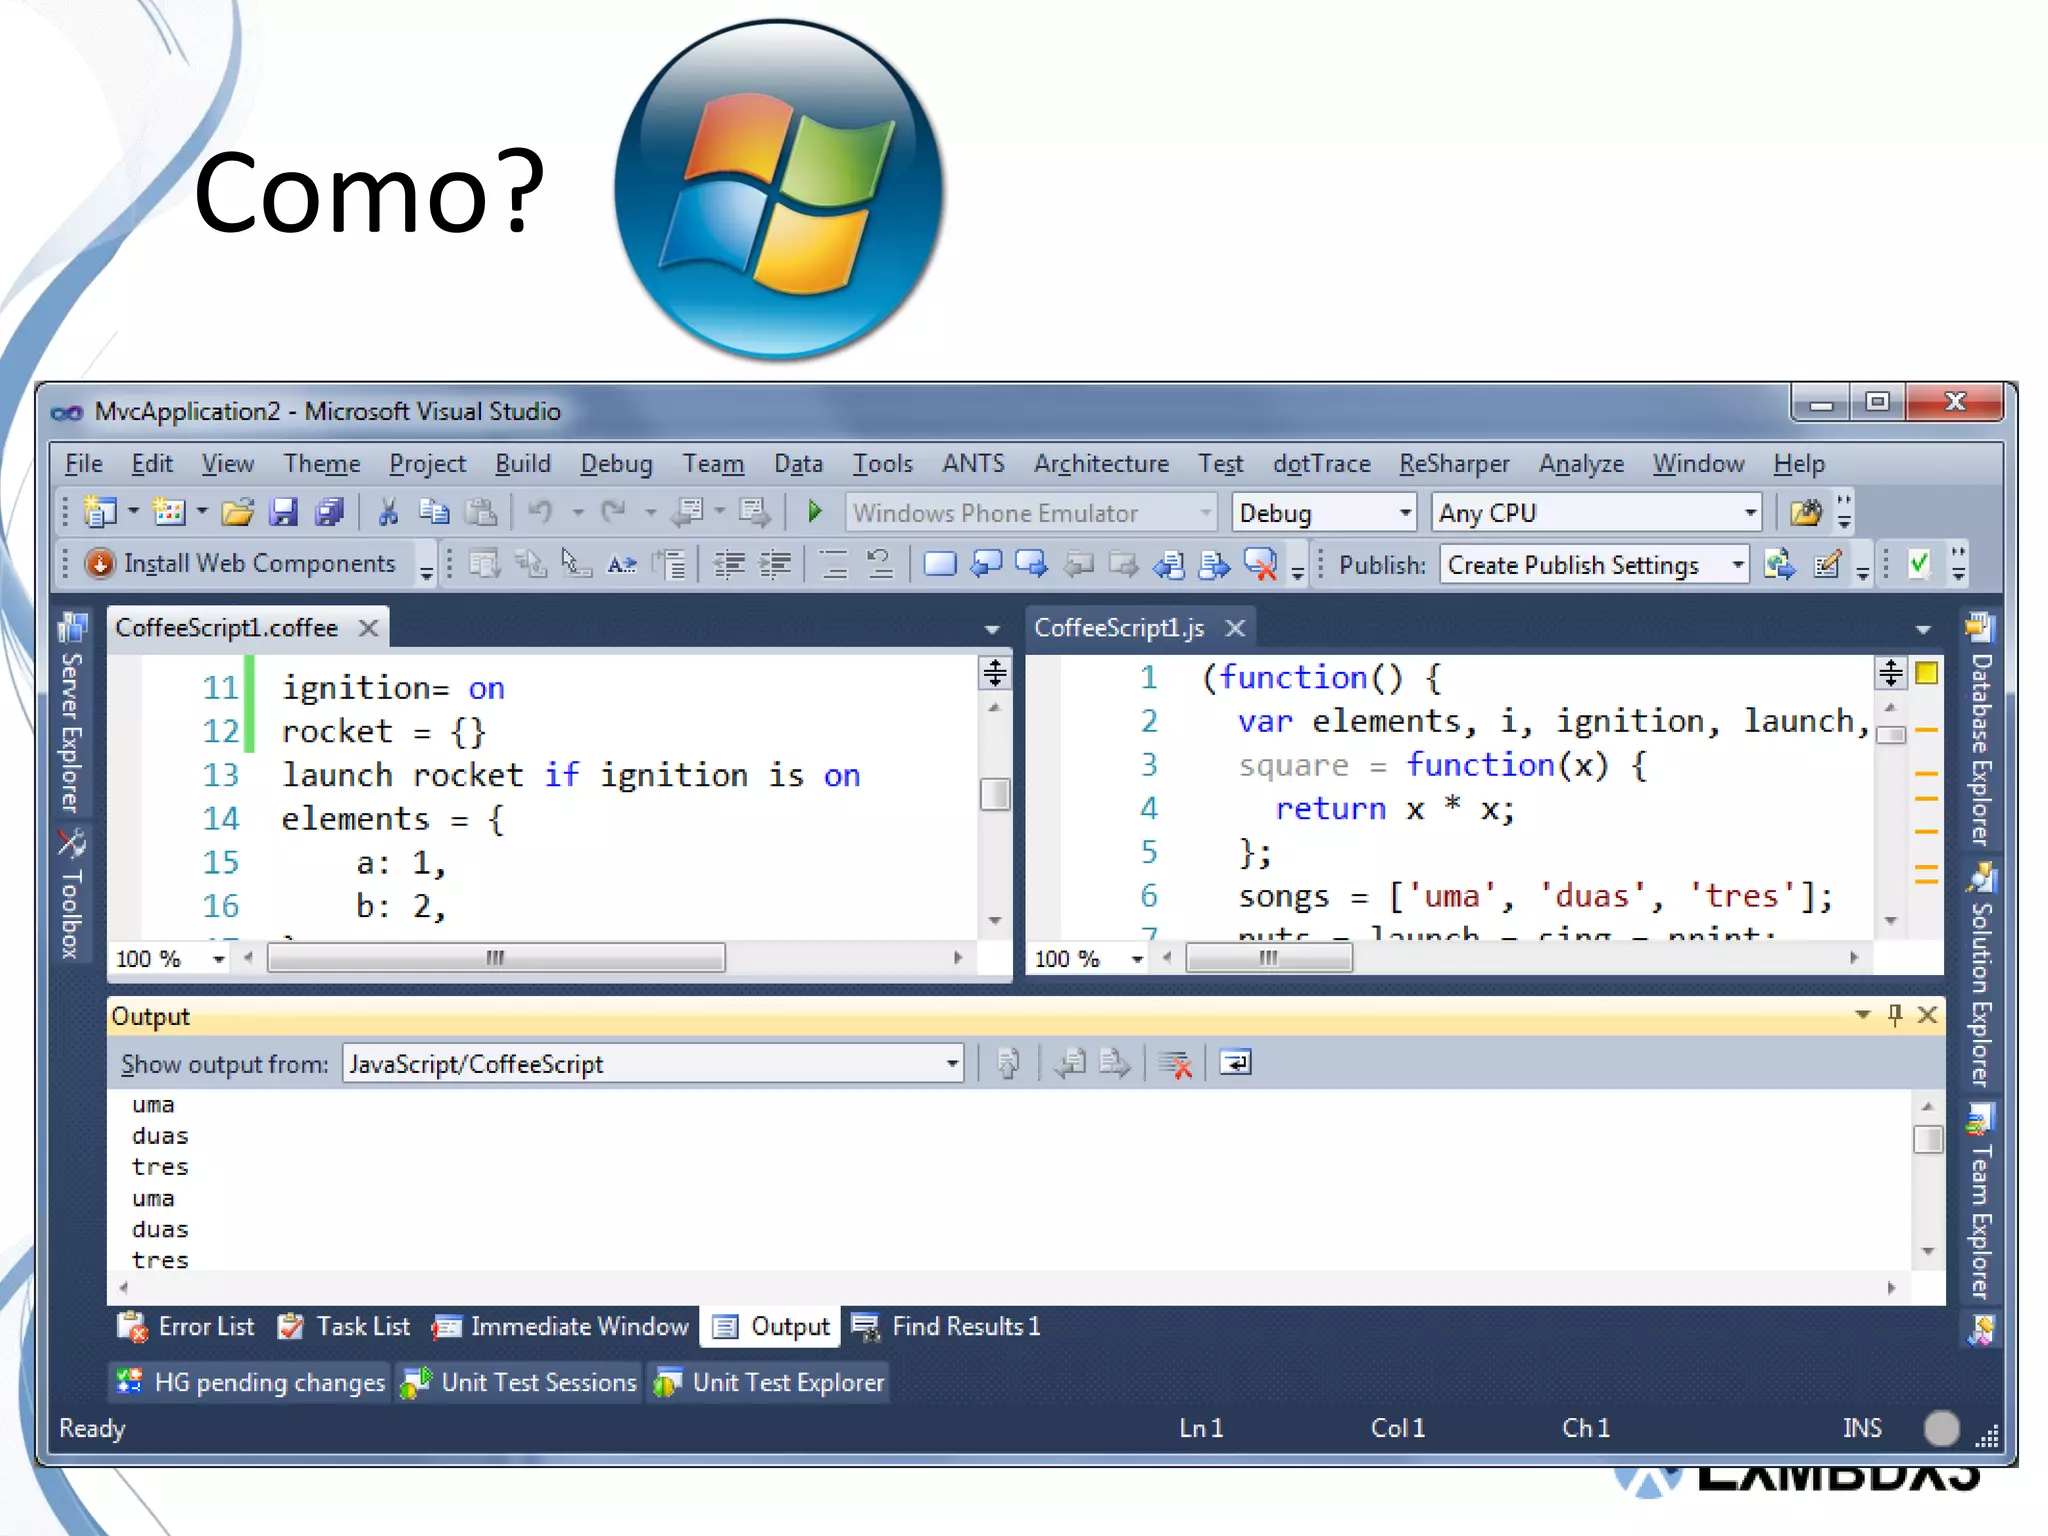Click the vertical scrollbar thumb in CoffeeScript1.coffee editor
This screenshot has width=2048, height=1536.
coord(995,795)
